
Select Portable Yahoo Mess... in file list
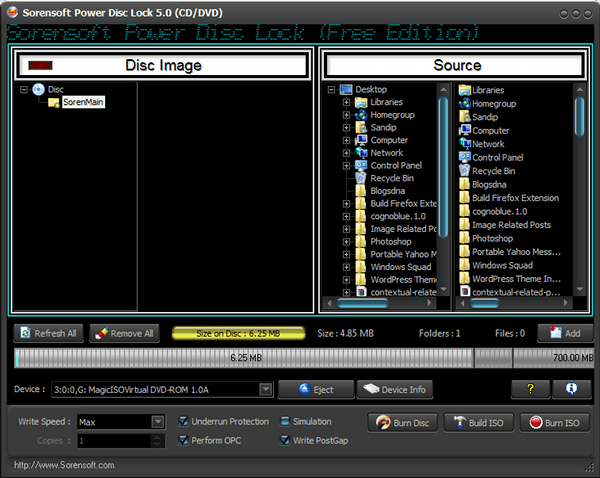516,251
